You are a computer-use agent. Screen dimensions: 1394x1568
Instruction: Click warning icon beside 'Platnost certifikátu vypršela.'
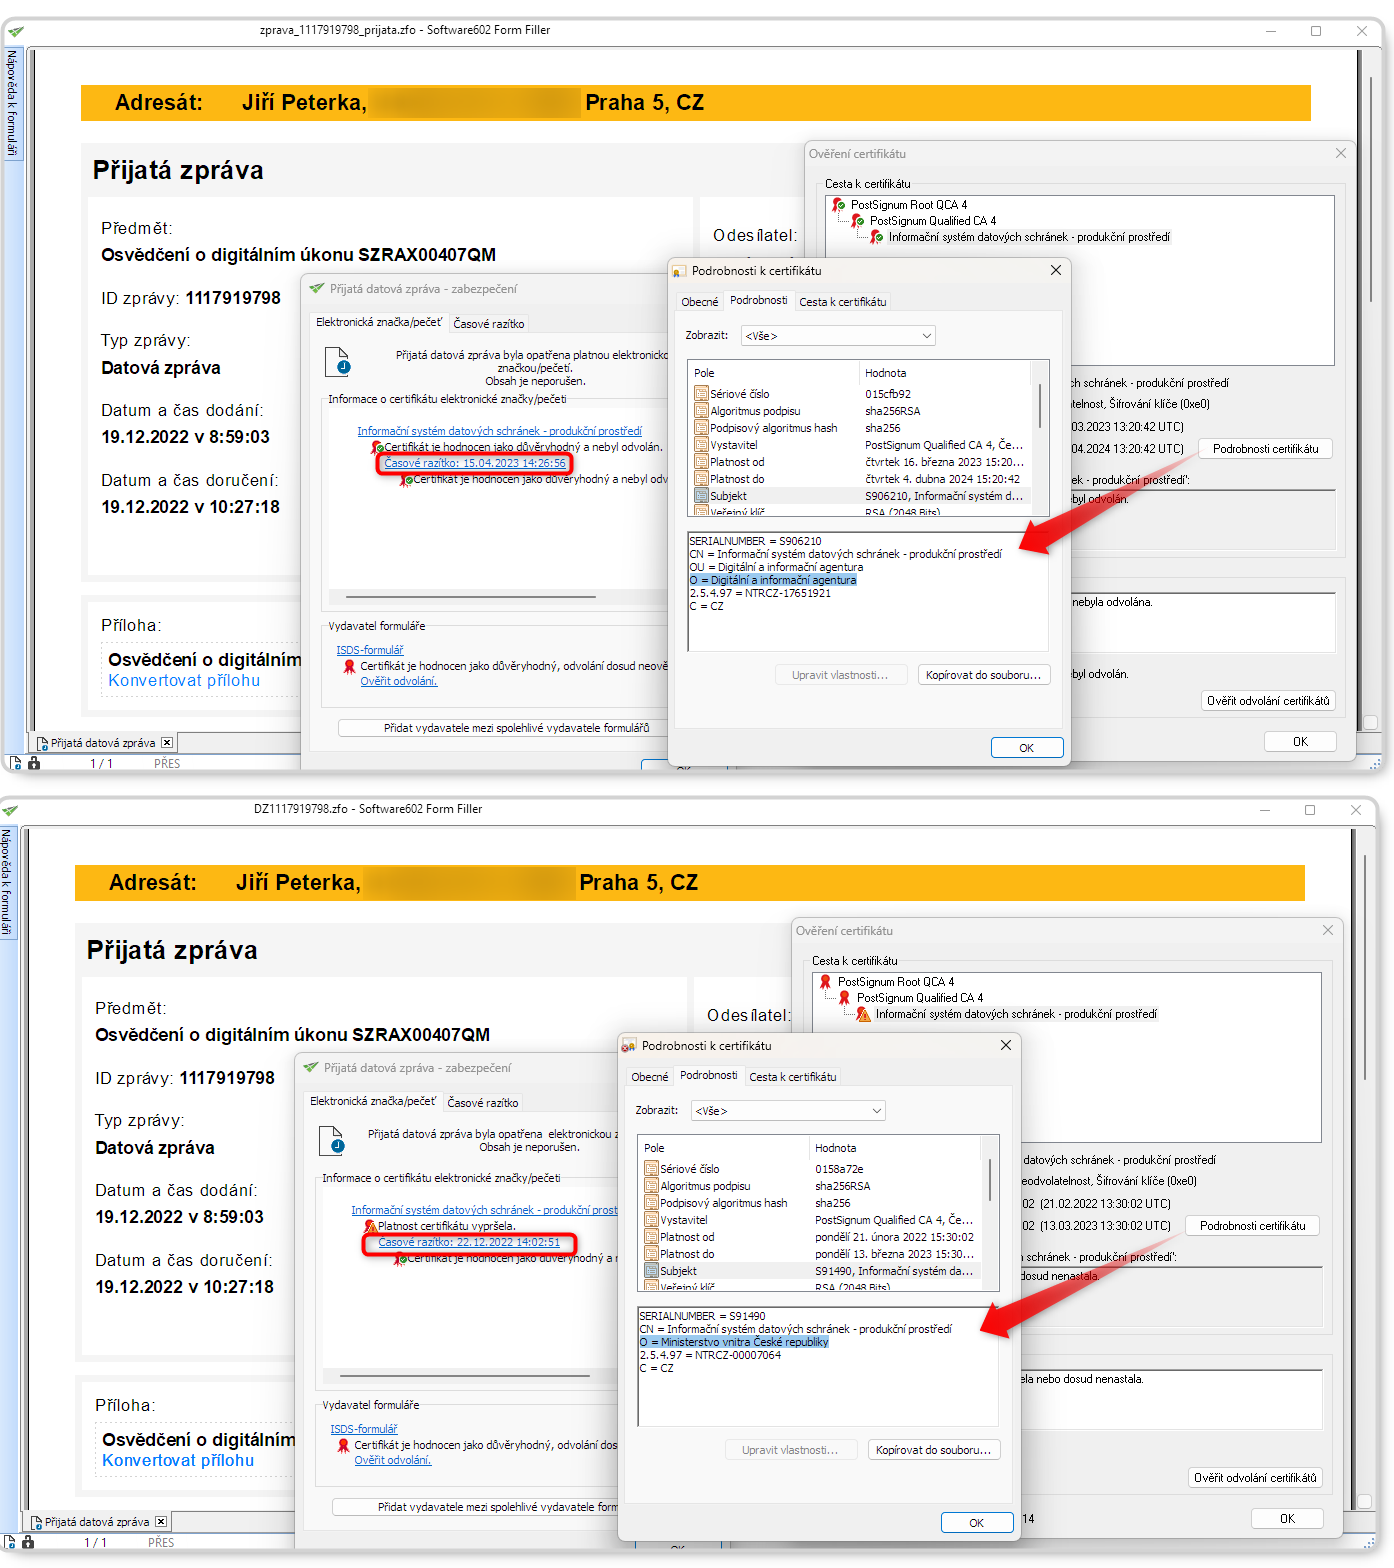click(370, 1226)
